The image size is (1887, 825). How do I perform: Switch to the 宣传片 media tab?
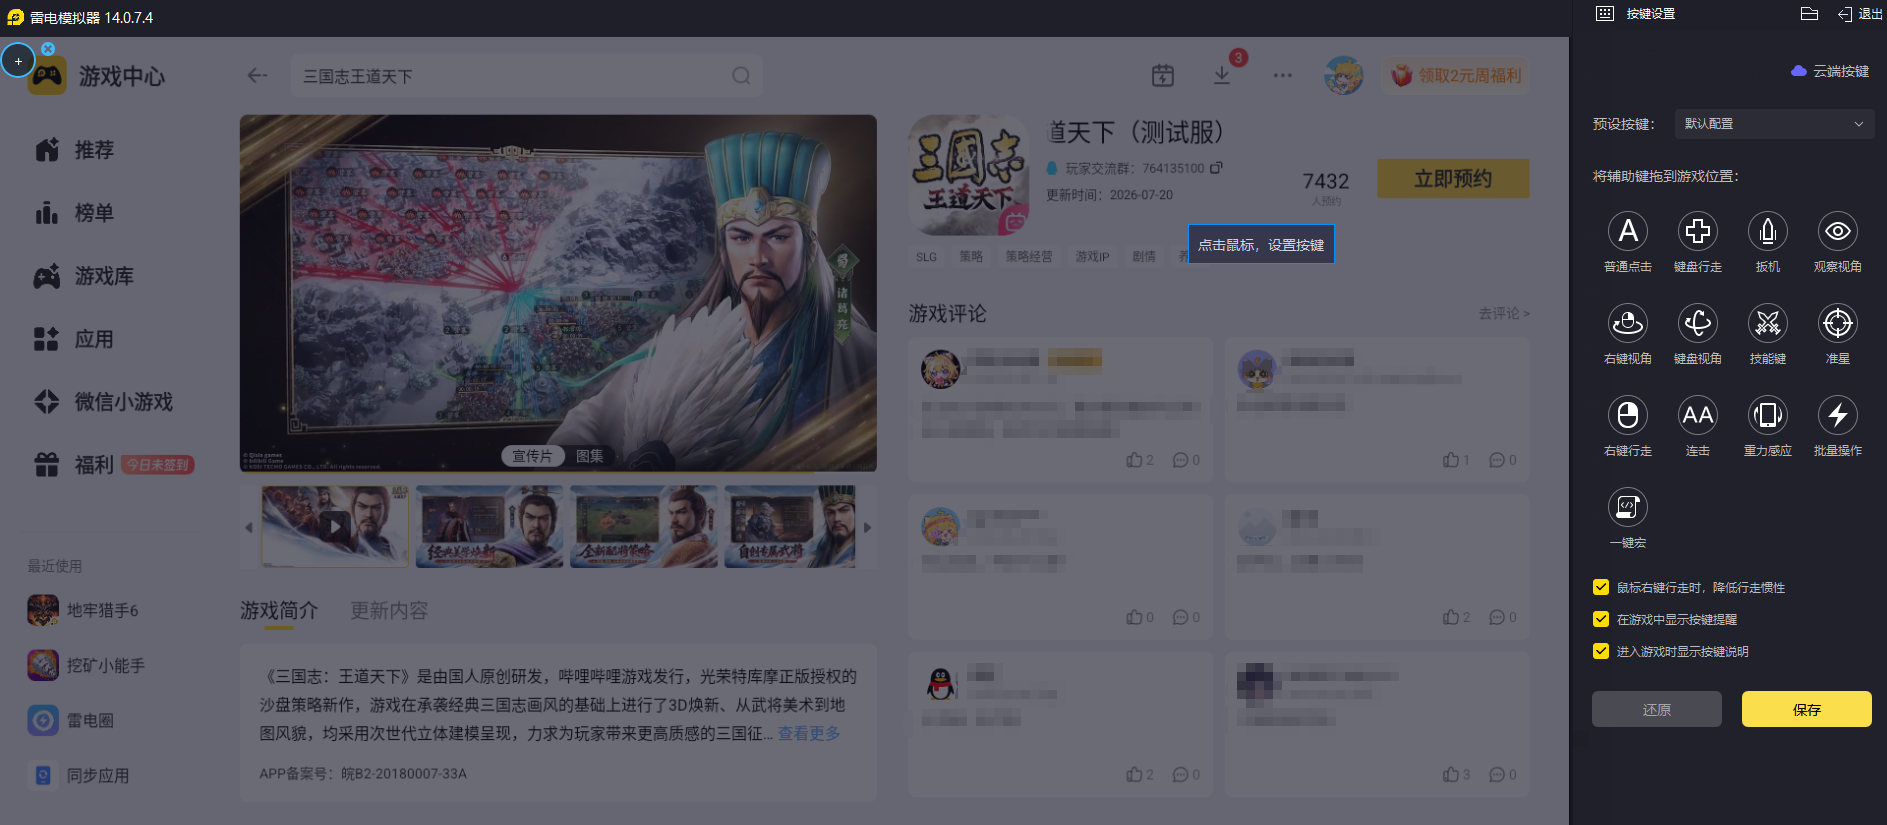click(532, 456)
